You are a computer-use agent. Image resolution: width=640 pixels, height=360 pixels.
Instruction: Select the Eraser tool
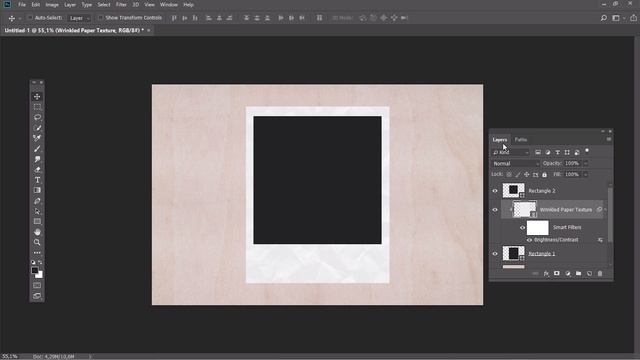pos(37,169)
